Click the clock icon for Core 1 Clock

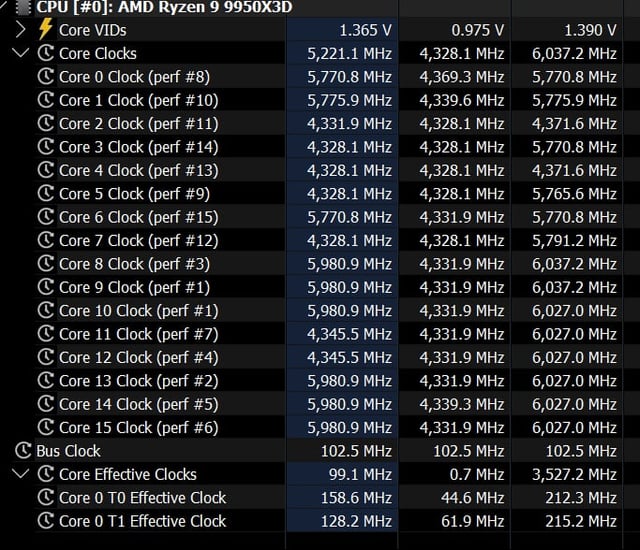tap(46, 100)
